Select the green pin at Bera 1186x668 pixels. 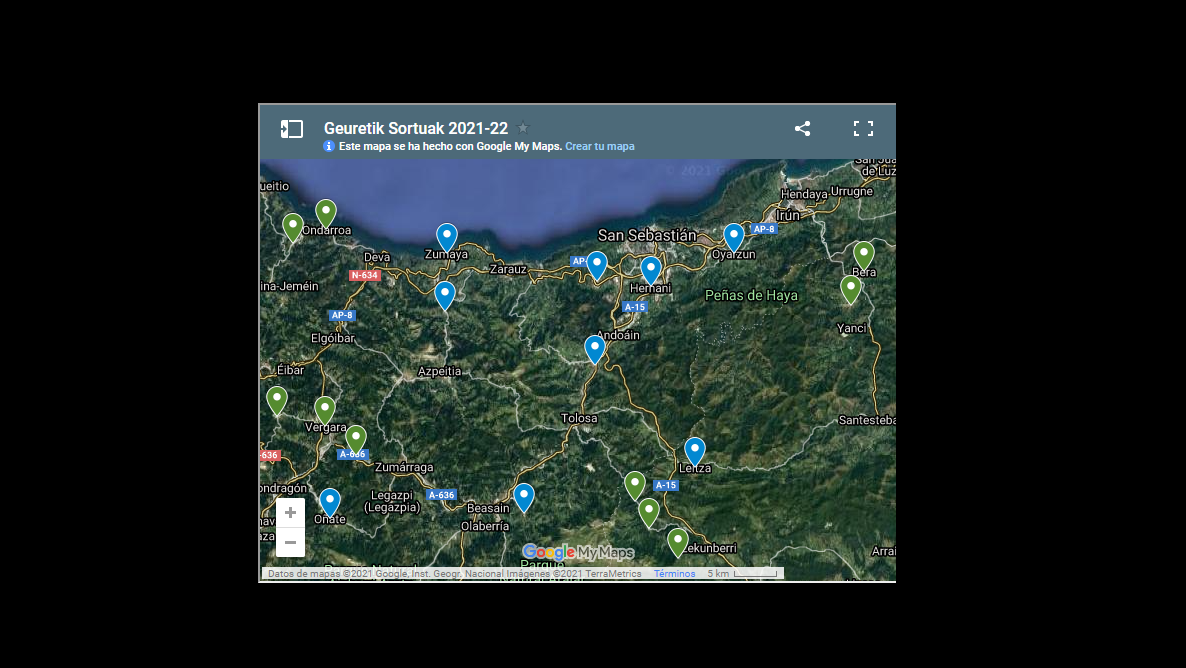click(864, 254)
